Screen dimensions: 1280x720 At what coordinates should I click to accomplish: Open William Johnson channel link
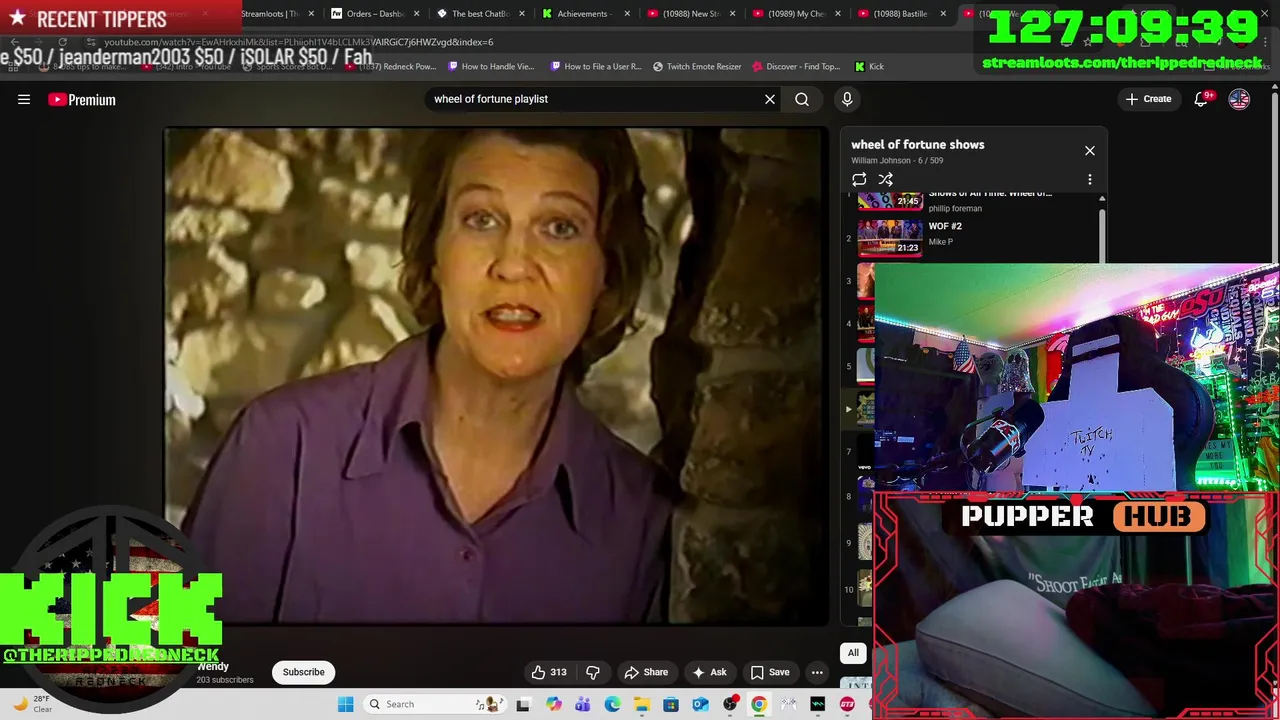point(881,160)
